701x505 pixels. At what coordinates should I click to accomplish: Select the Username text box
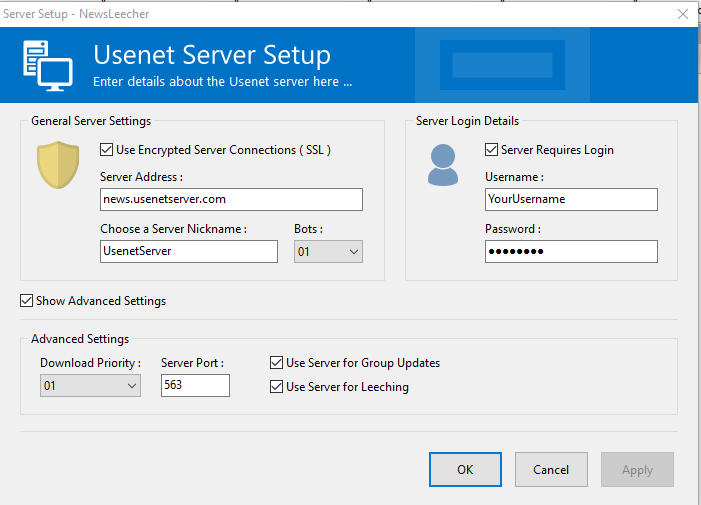[571, 199]
